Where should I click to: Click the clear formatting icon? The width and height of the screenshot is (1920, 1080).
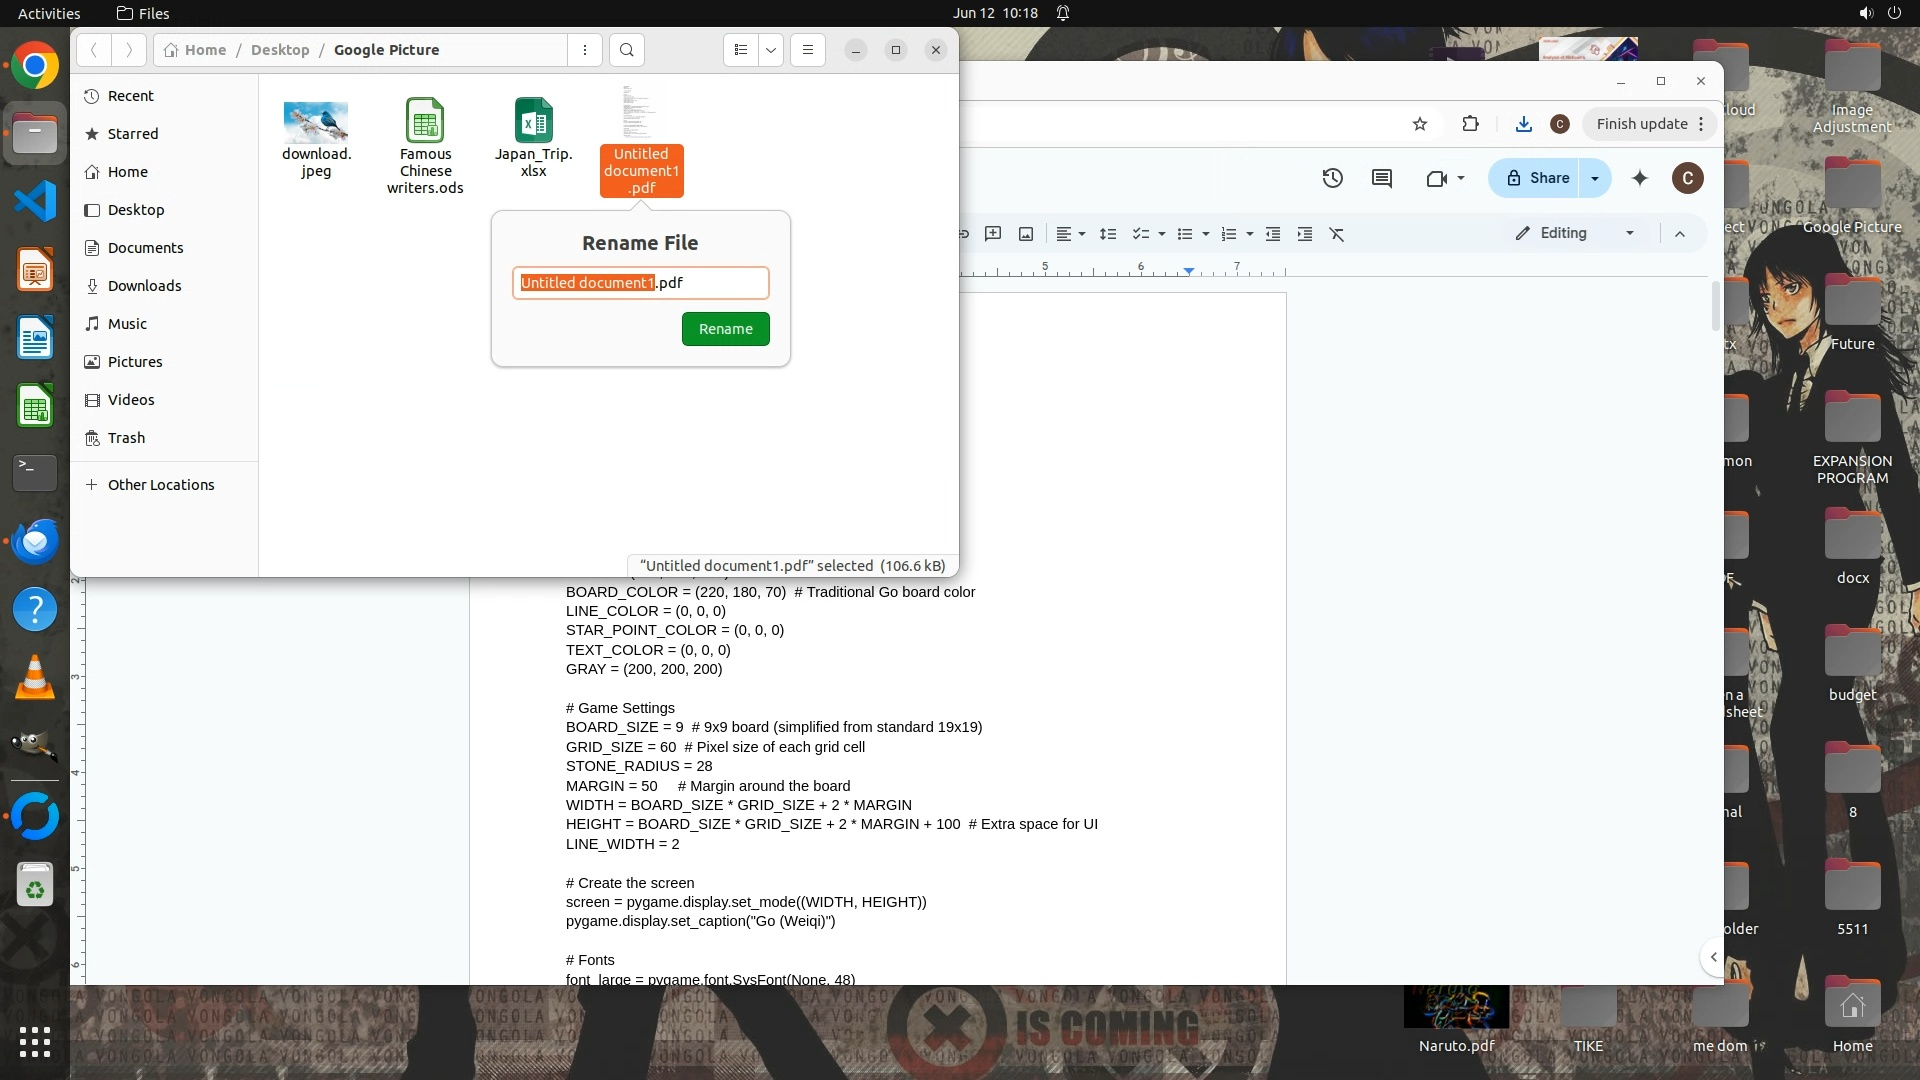(1337, 234)
